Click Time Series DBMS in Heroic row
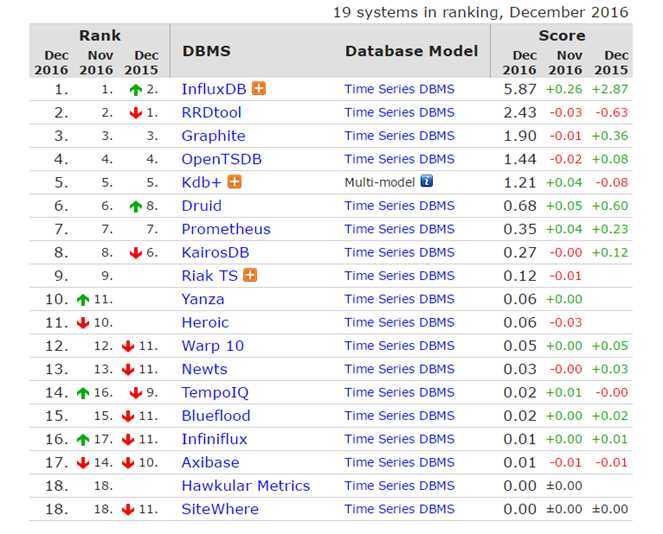663x534 pixels. (x=400, y=323)
